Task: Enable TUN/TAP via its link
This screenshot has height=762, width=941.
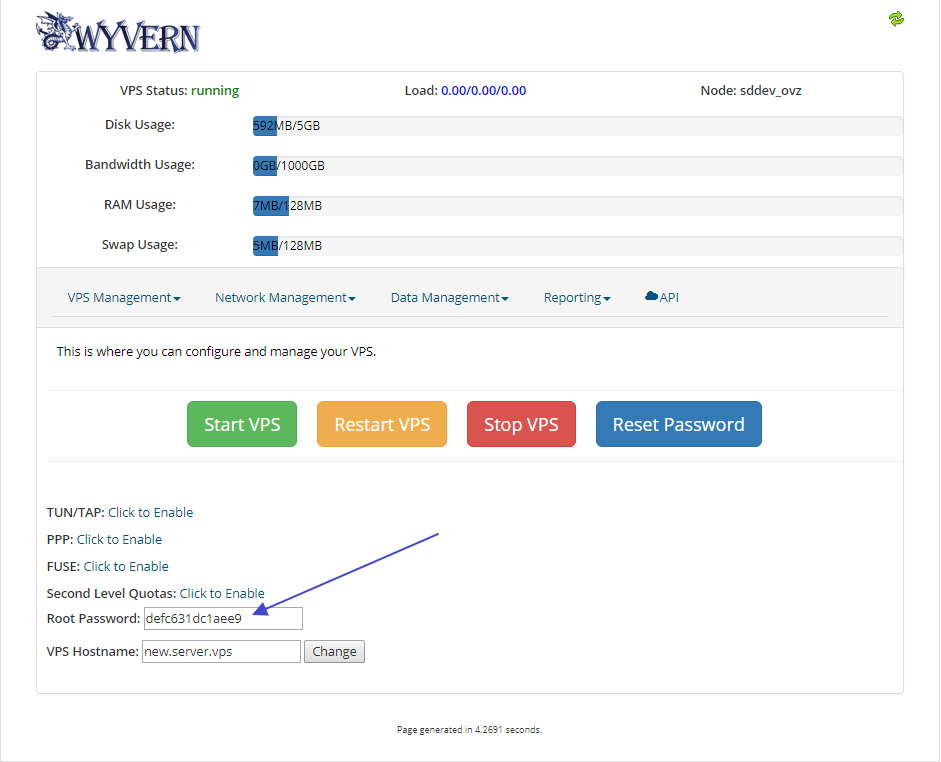Action: pos(151,512)
